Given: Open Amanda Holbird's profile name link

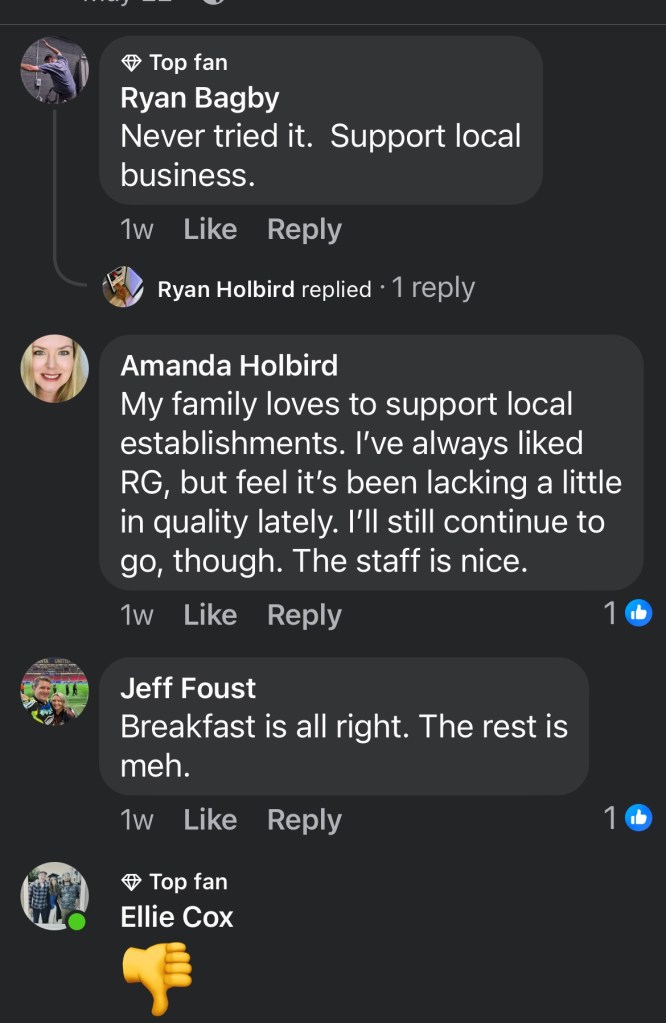Looking at the screenshot, I should click(229, 365).
